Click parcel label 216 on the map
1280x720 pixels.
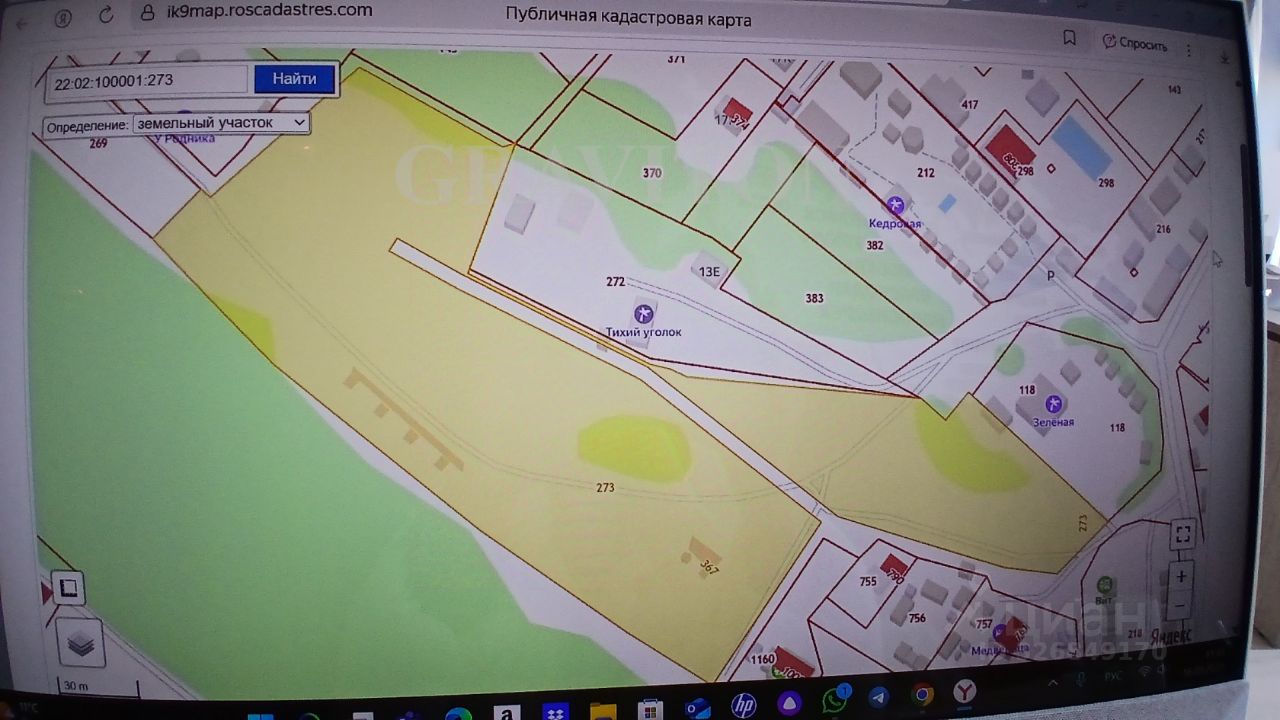pyautogui.click(x=1163, y=230)
